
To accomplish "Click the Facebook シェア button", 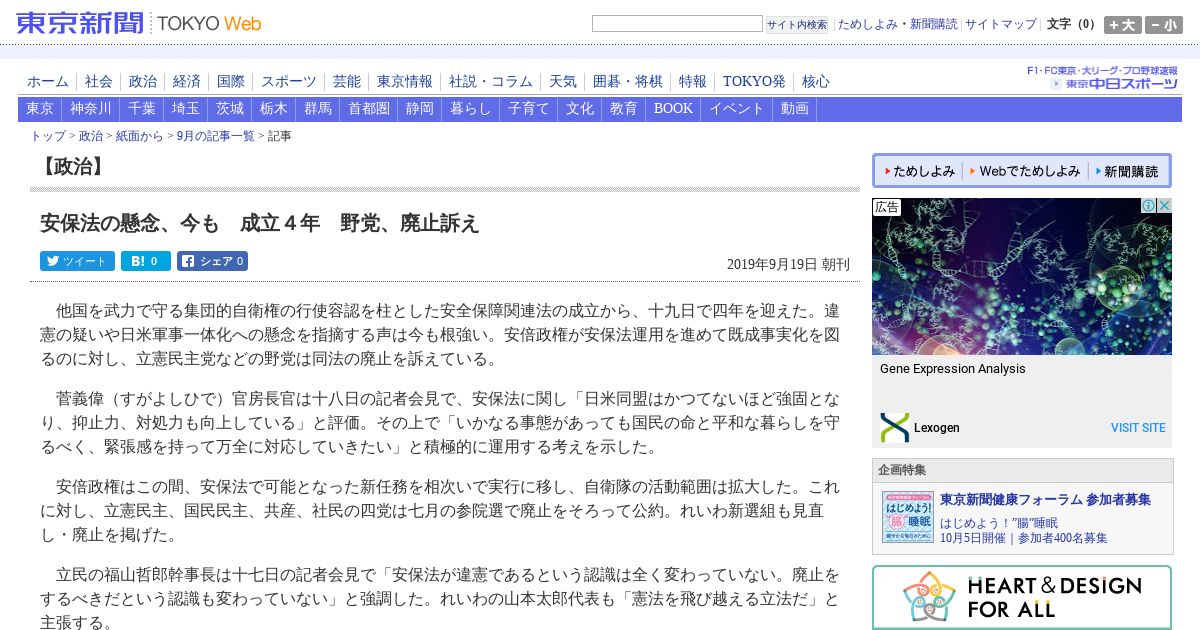I will (x=212, y=261).
